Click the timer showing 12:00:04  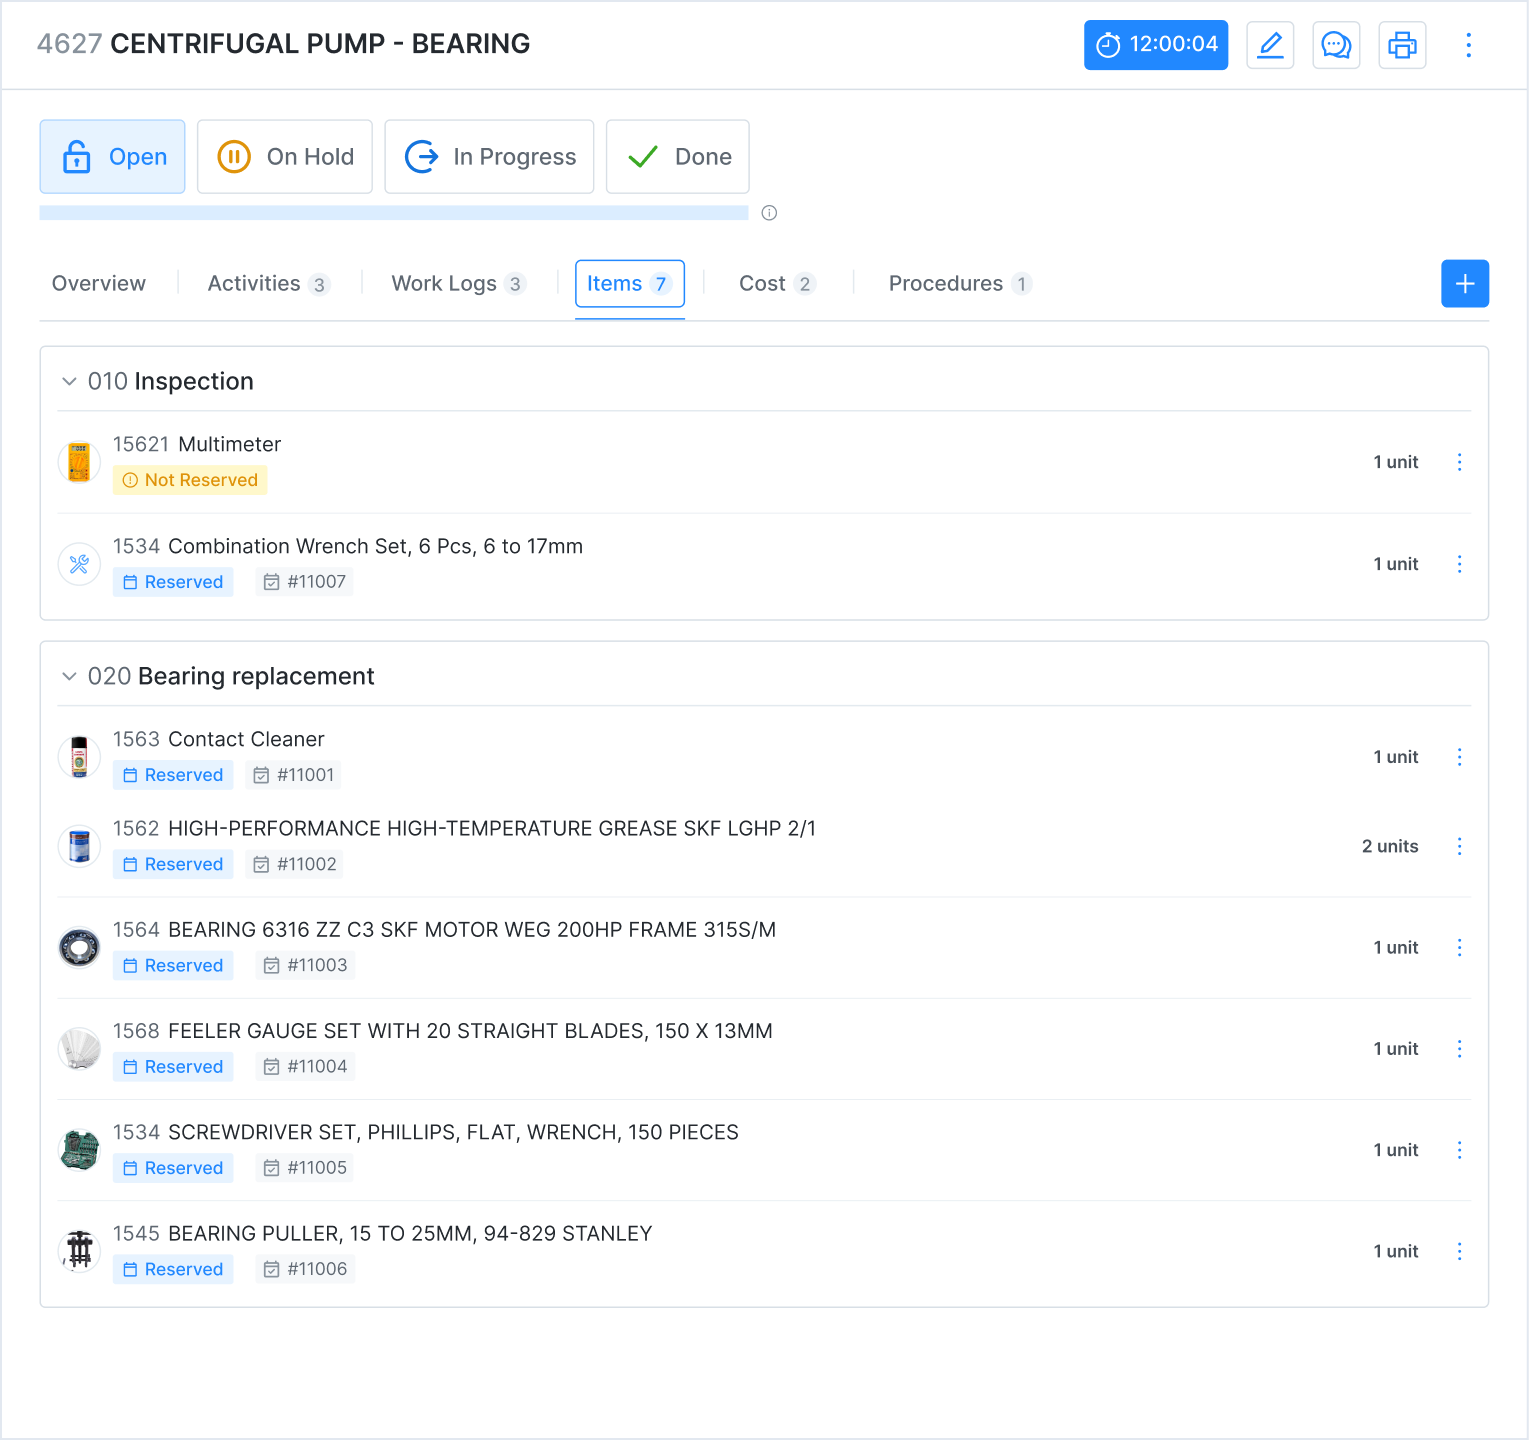tap(1155, 45)
